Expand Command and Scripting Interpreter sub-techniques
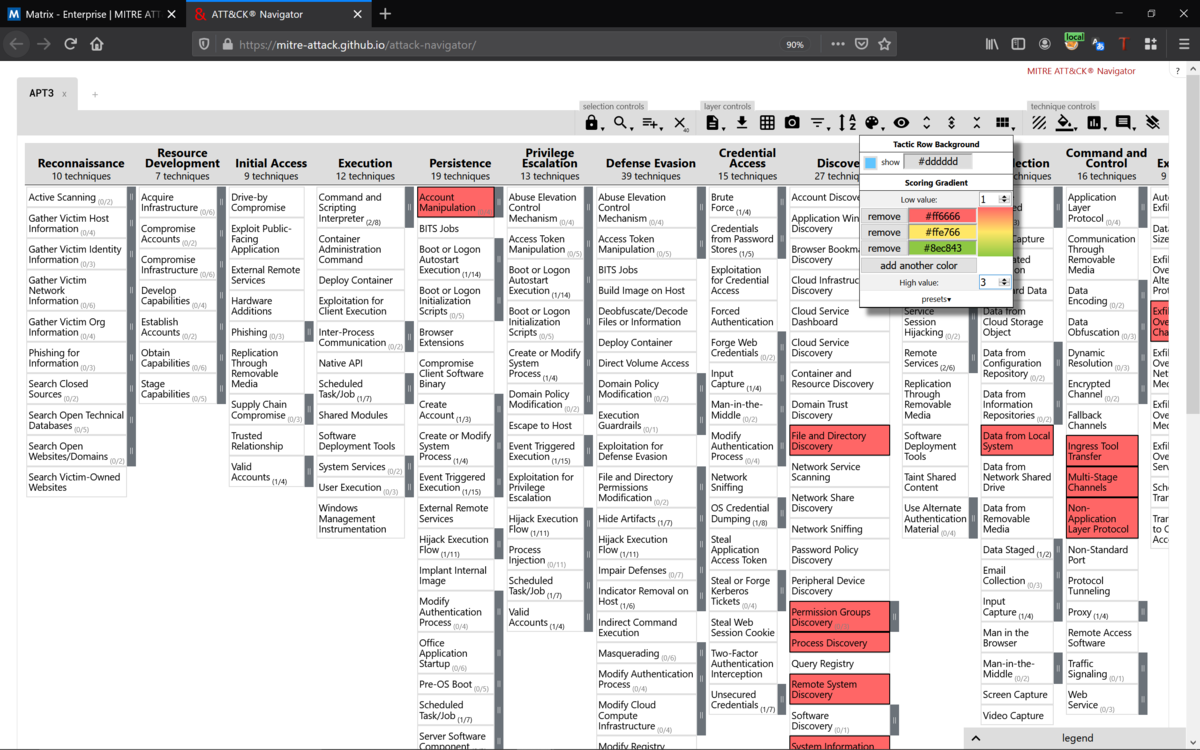 409,208
